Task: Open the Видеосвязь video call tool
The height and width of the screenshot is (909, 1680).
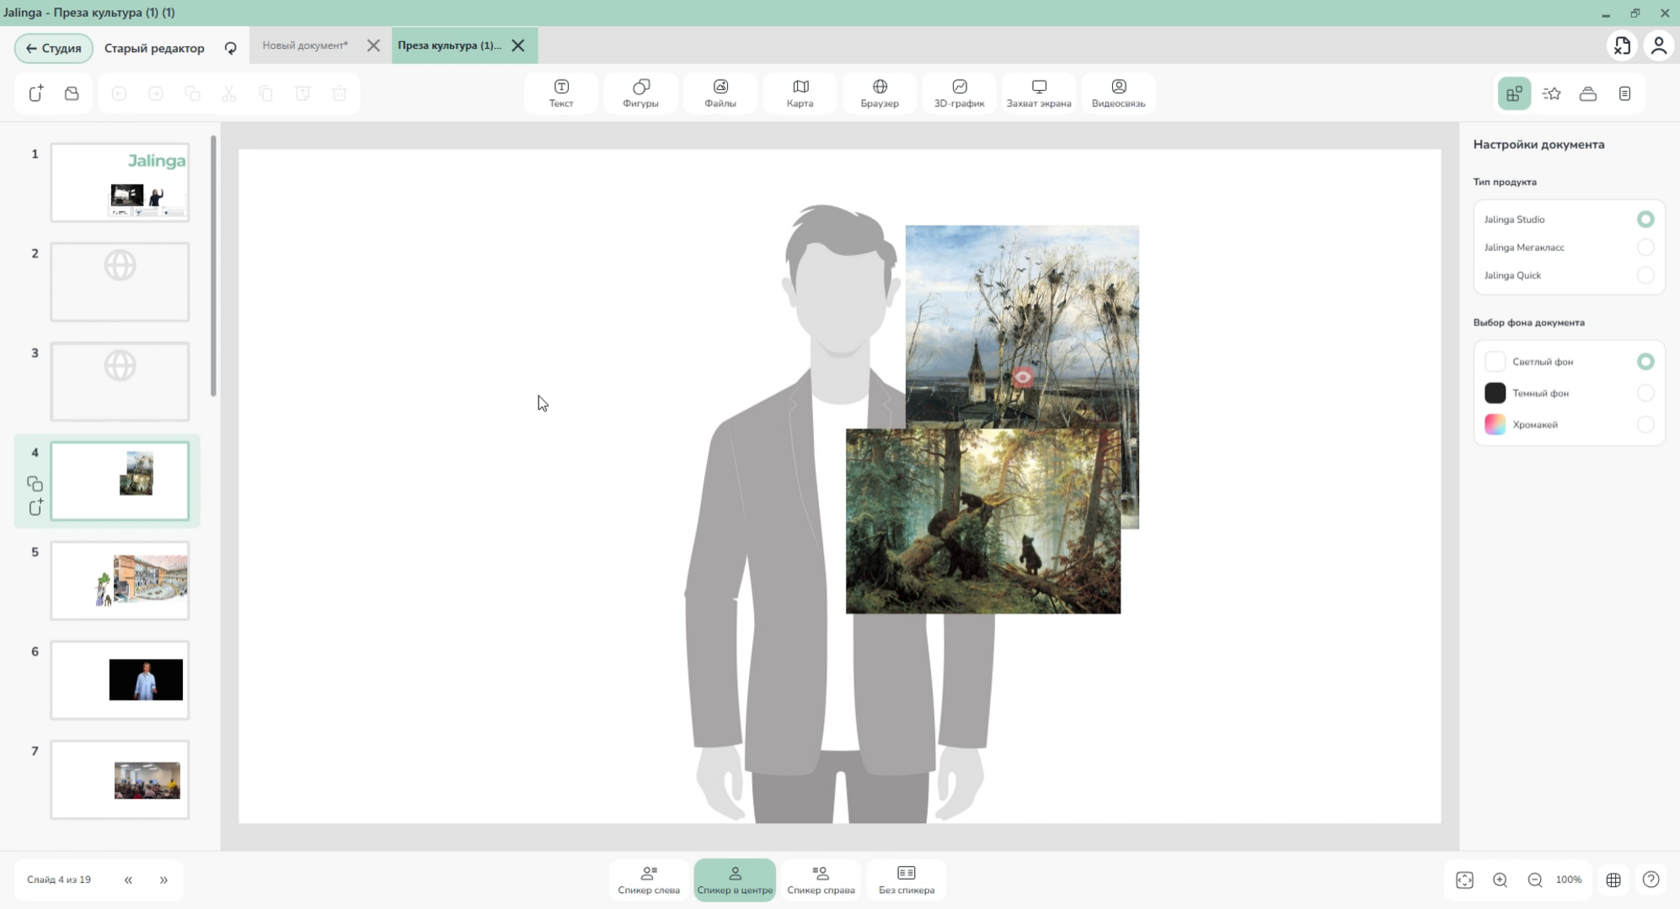Action: (x=1118, y=93)
